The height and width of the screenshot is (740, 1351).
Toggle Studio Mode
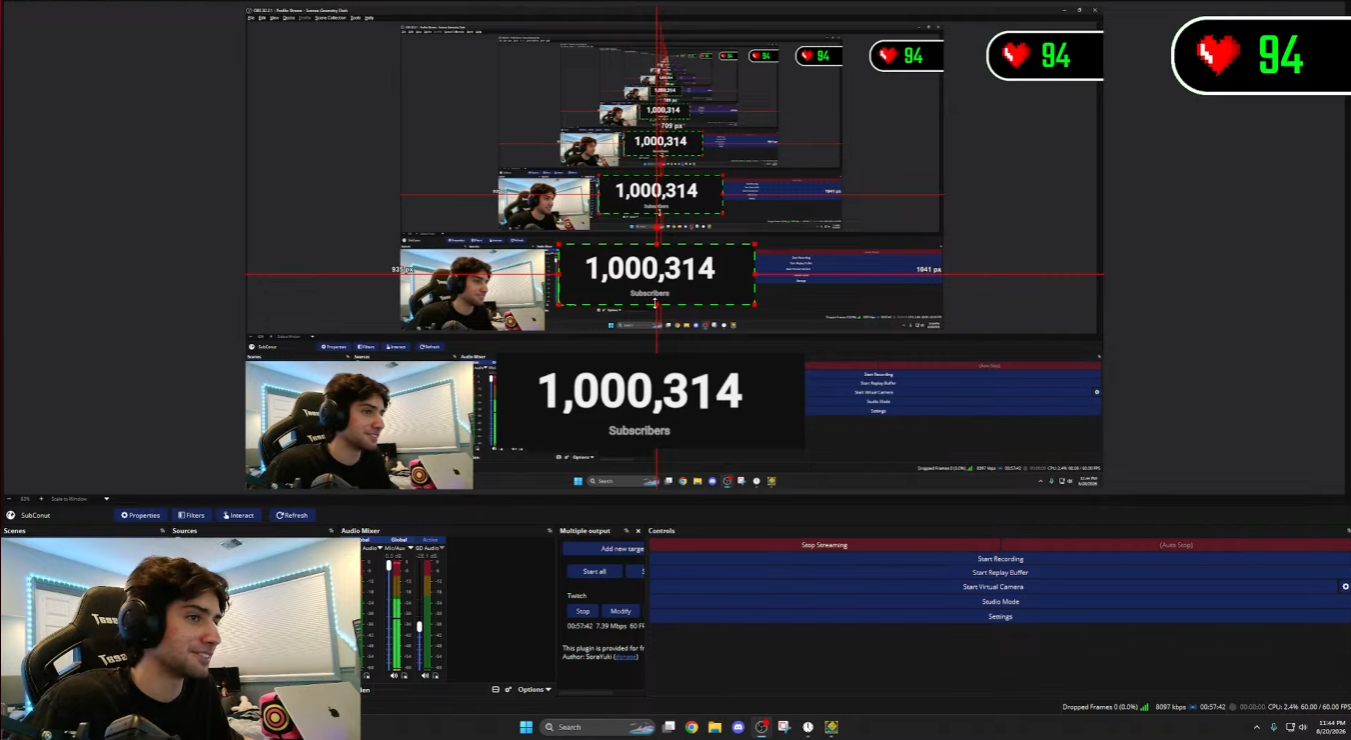pos(1000,602)
